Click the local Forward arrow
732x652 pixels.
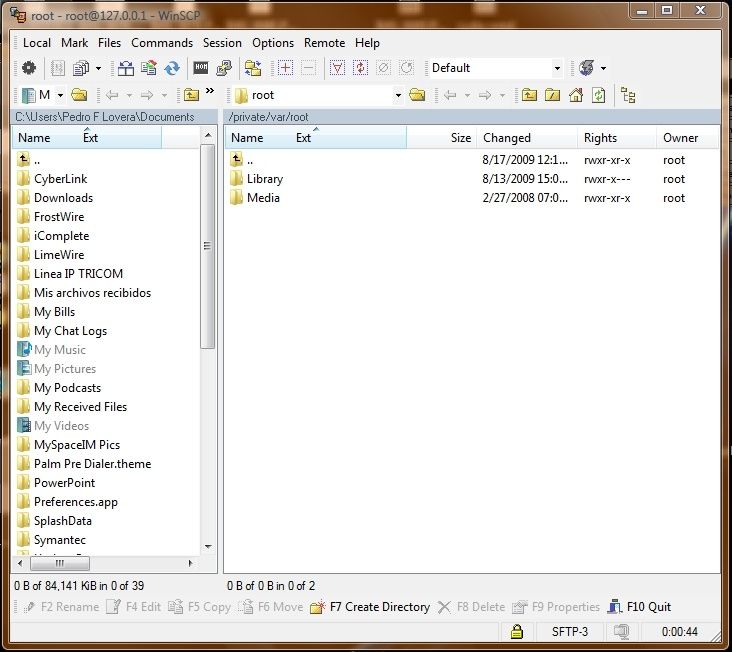click(147, 95)
